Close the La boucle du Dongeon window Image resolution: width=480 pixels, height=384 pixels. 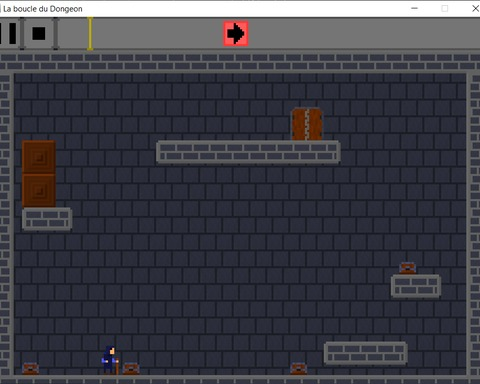pyautogui.click(x=475, y=8)
